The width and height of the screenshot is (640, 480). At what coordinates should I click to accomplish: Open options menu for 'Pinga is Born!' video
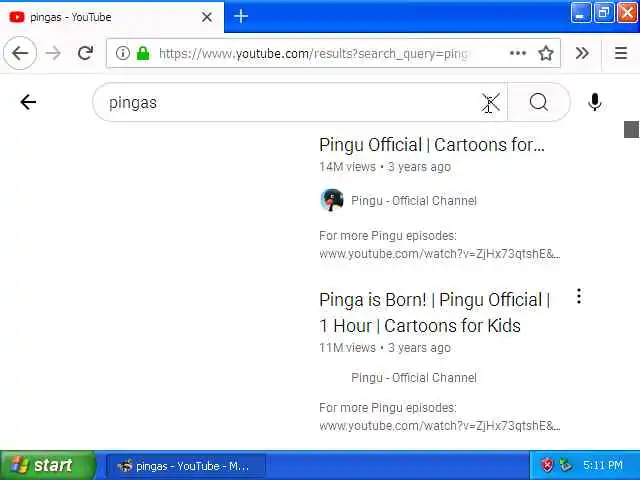pyautogui.click(x=579, y=296)
